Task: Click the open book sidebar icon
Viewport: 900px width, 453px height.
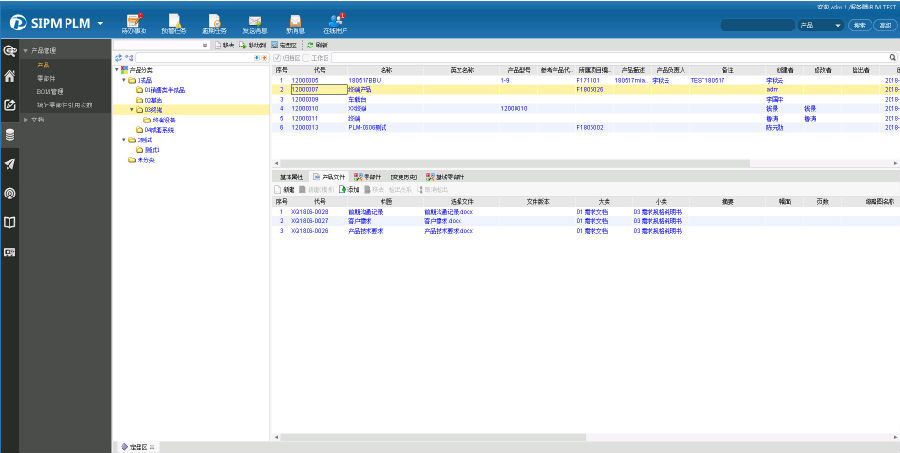Action: pos(10,222)
